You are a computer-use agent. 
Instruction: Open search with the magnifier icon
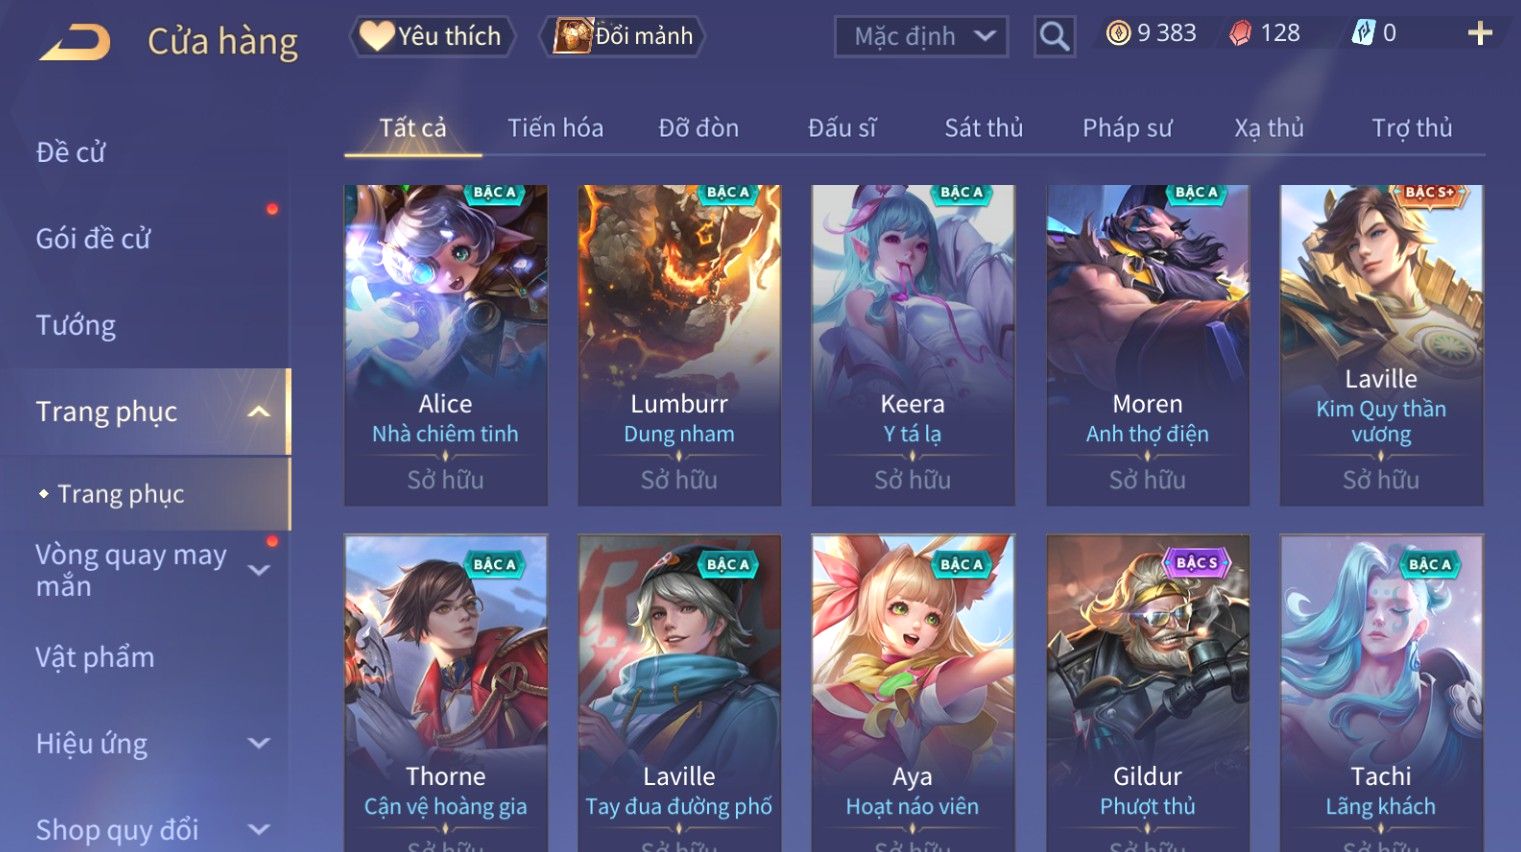coord(1054,36)
